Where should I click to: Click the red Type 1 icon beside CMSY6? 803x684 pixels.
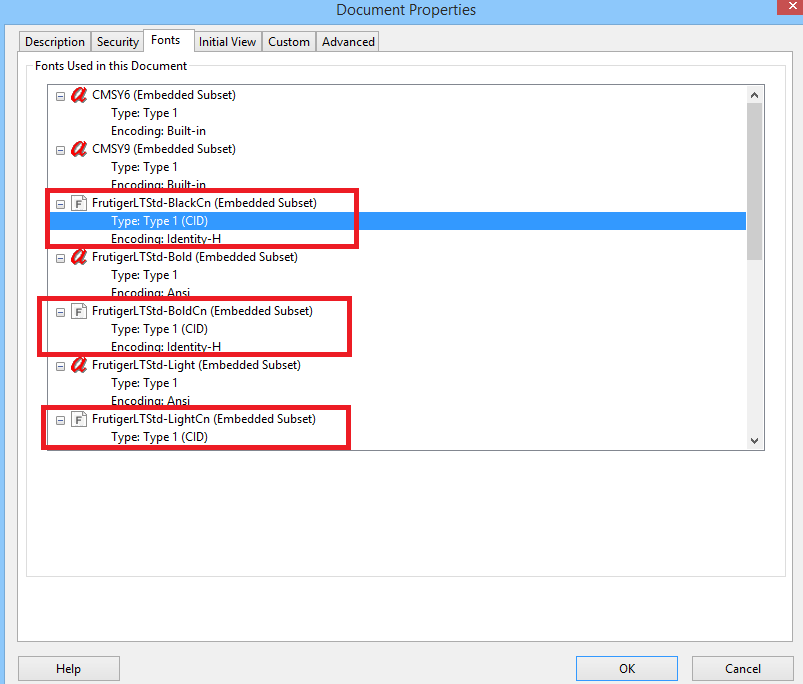tap(79, 94)
